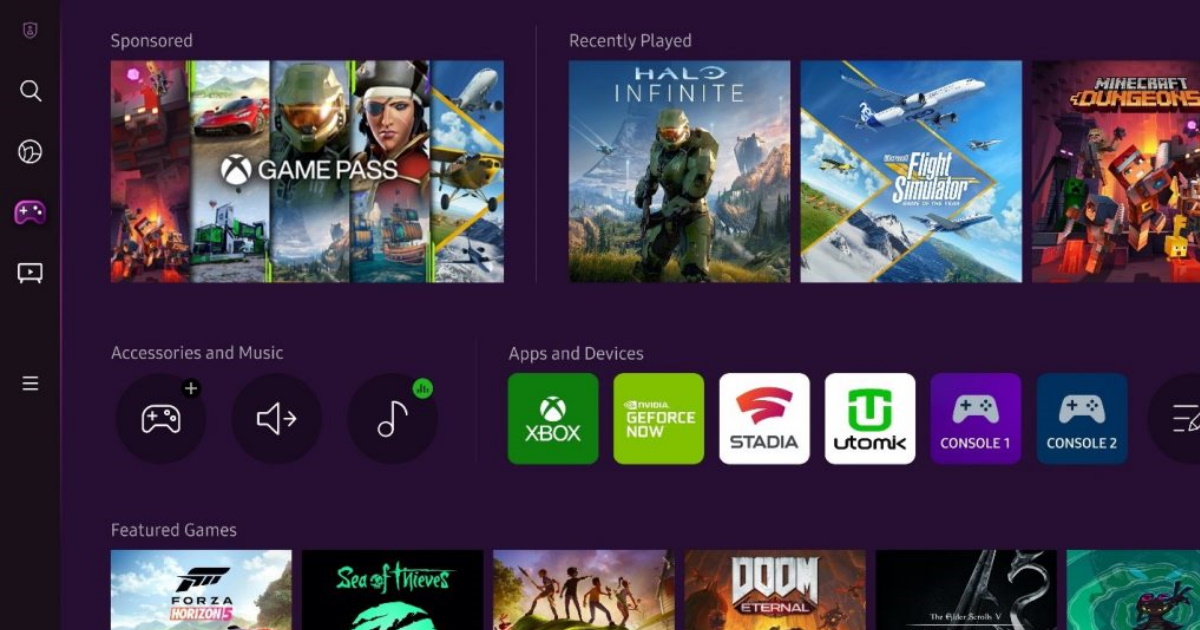Image resolution: width=1200 pixels, height=630 pixels.
Task: Open the search icon in the sidebar
Action: [30, 91]
